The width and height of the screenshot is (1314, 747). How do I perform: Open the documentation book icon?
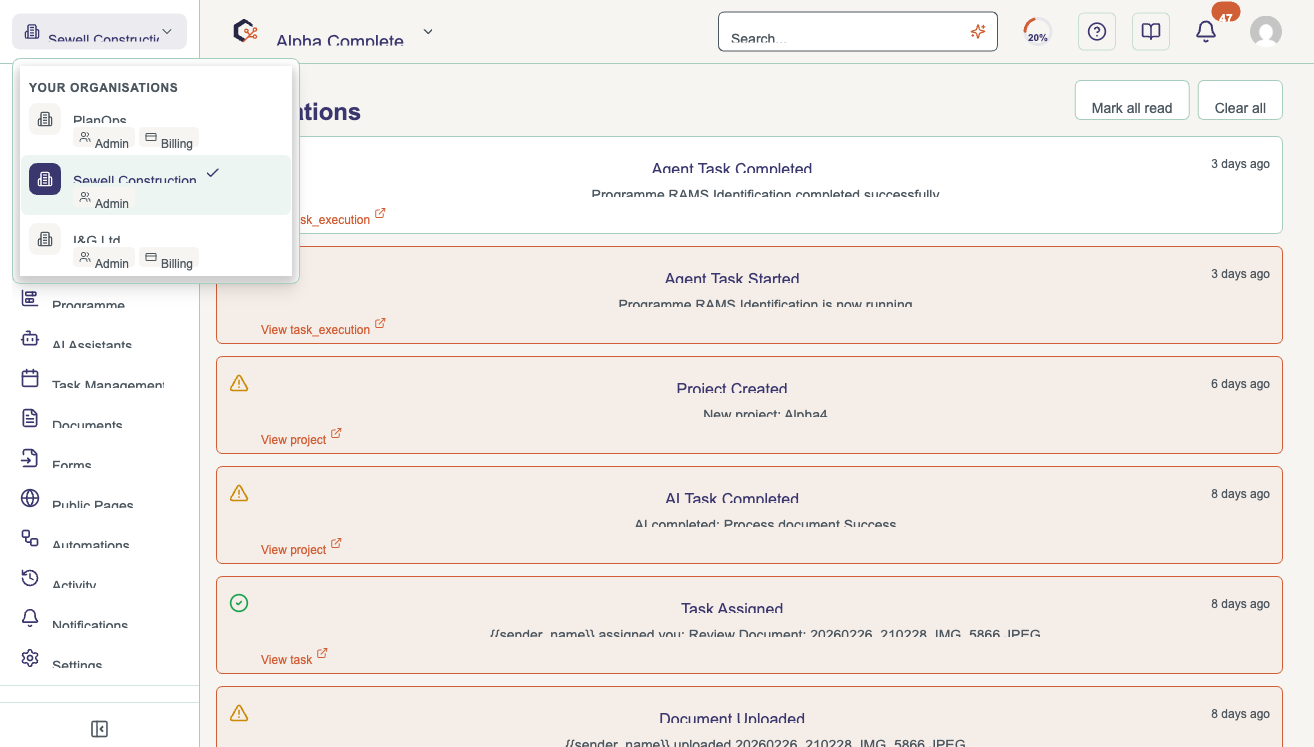[x=1151, y=32]
